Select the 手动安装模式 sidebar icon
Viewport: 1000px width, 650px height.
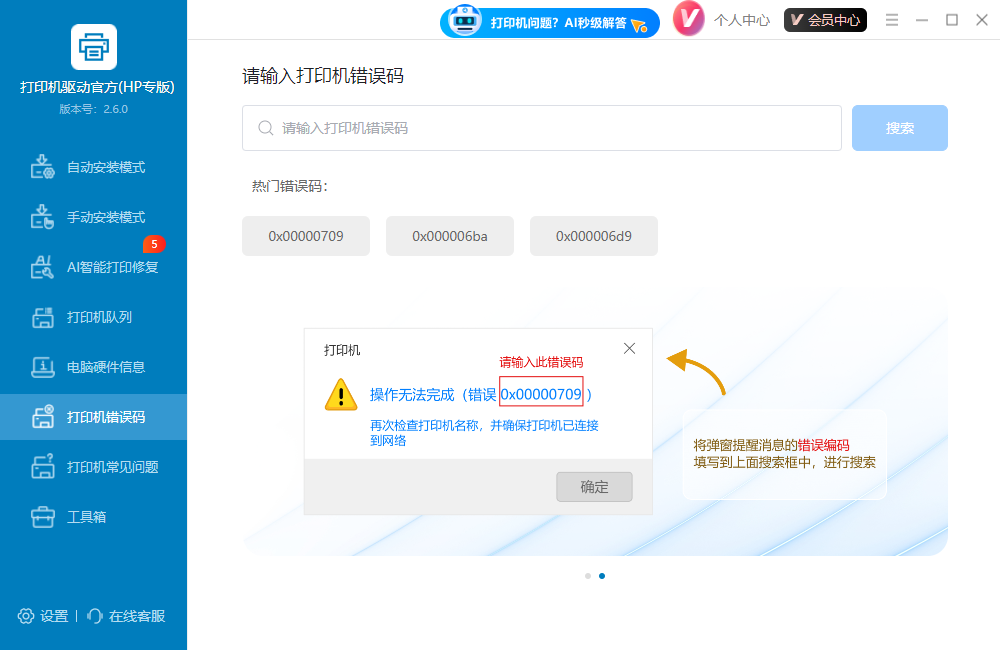pos(44,216)
